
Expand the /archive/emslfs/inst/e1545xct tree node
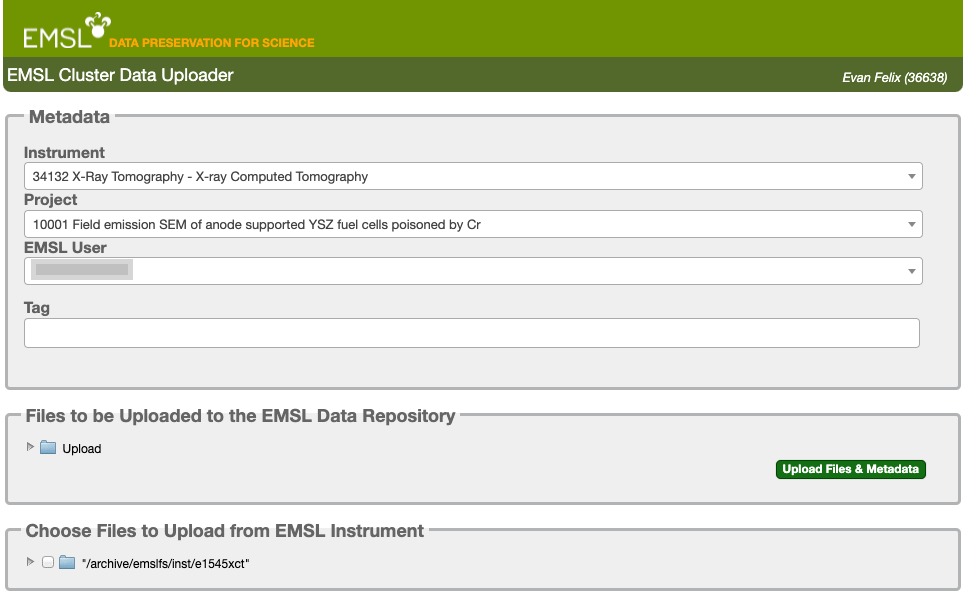pyautogui.click(x=30, y=562)
